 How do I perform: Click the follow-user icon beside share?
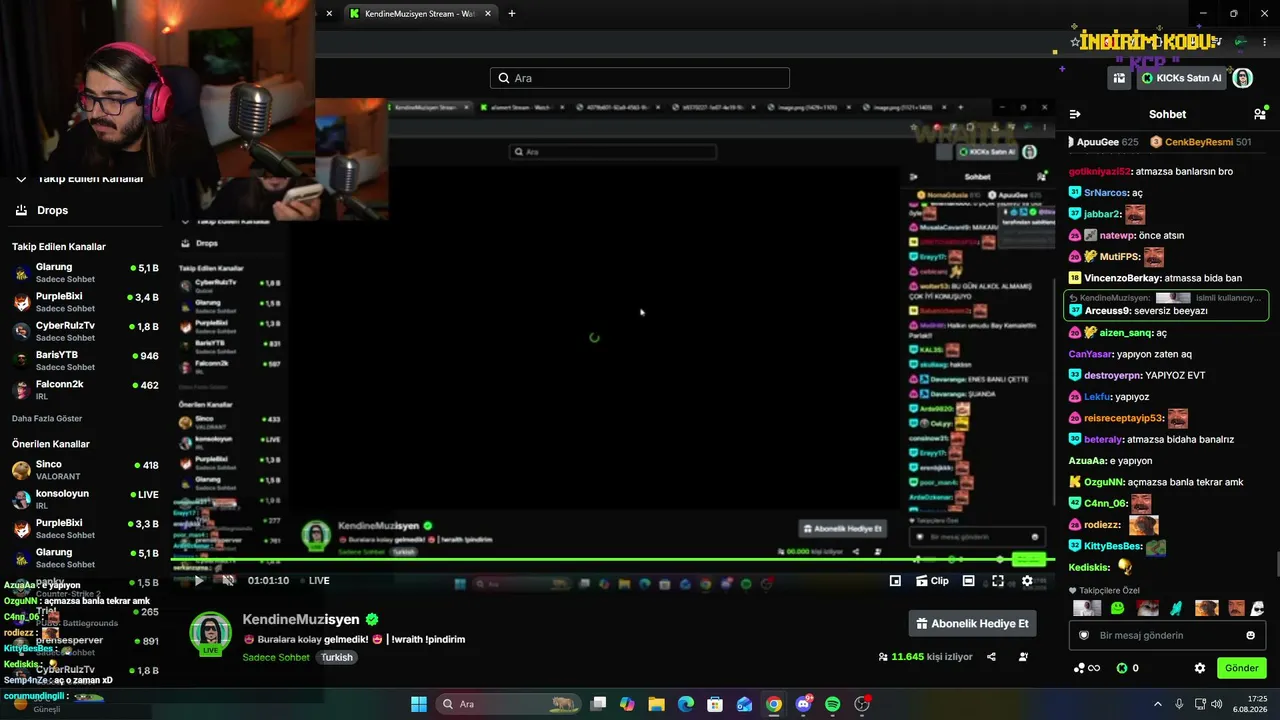1023,657
